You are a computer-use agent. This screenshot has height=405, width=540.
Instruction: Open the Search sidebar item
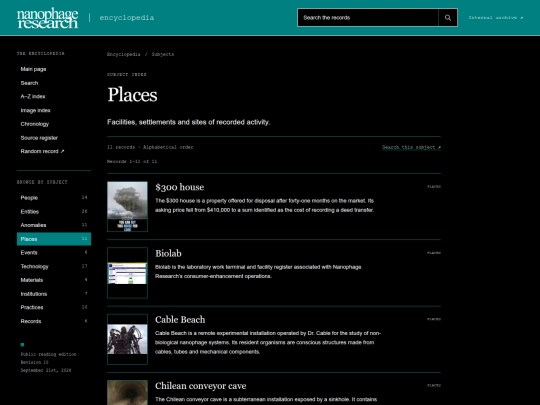(29, 83)
